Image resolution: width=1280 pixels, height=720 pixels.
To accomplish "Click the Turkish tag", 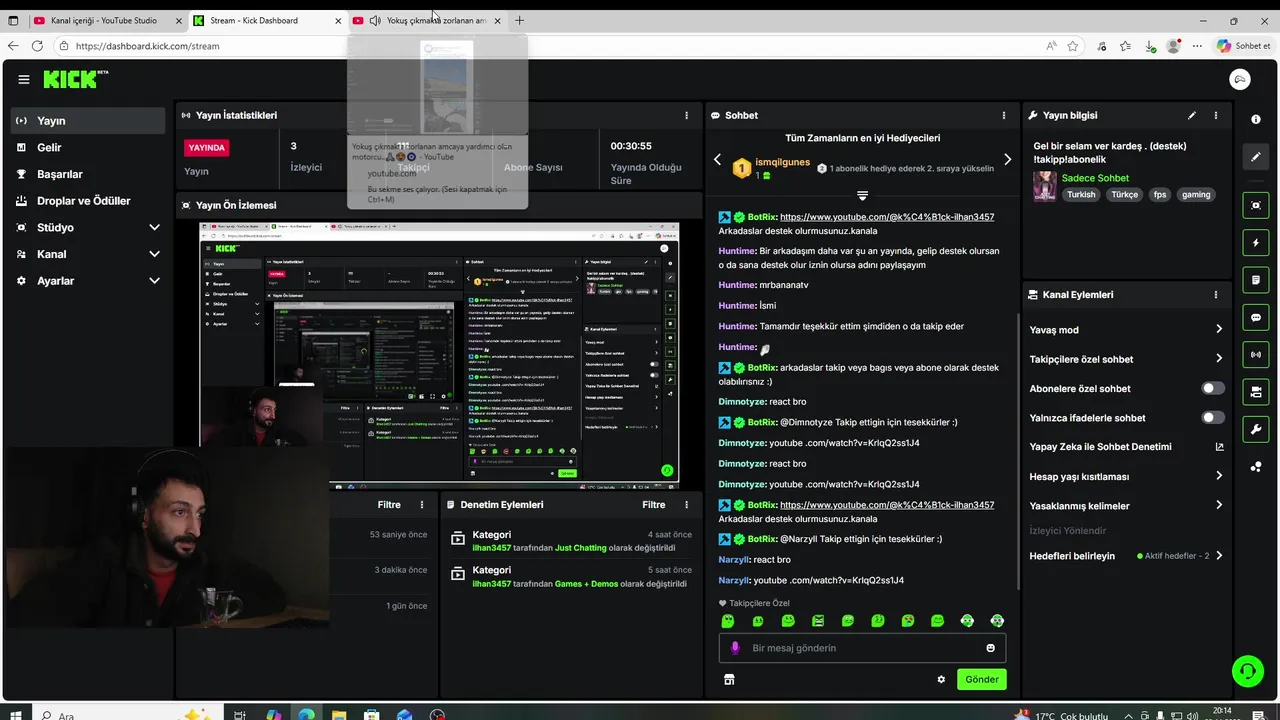I will (1081, 195).
